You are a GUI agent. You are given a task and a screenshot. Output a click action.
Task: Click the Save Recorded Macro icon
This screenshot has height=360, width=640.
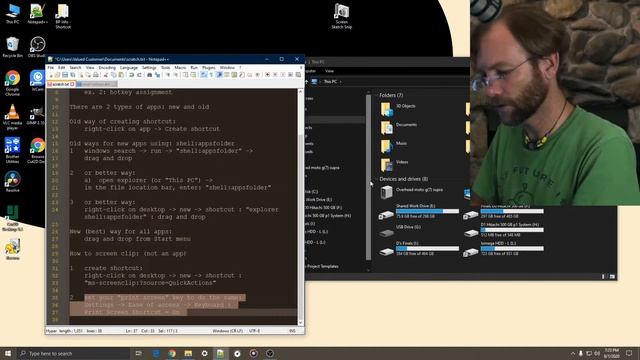tap(298, 75)
